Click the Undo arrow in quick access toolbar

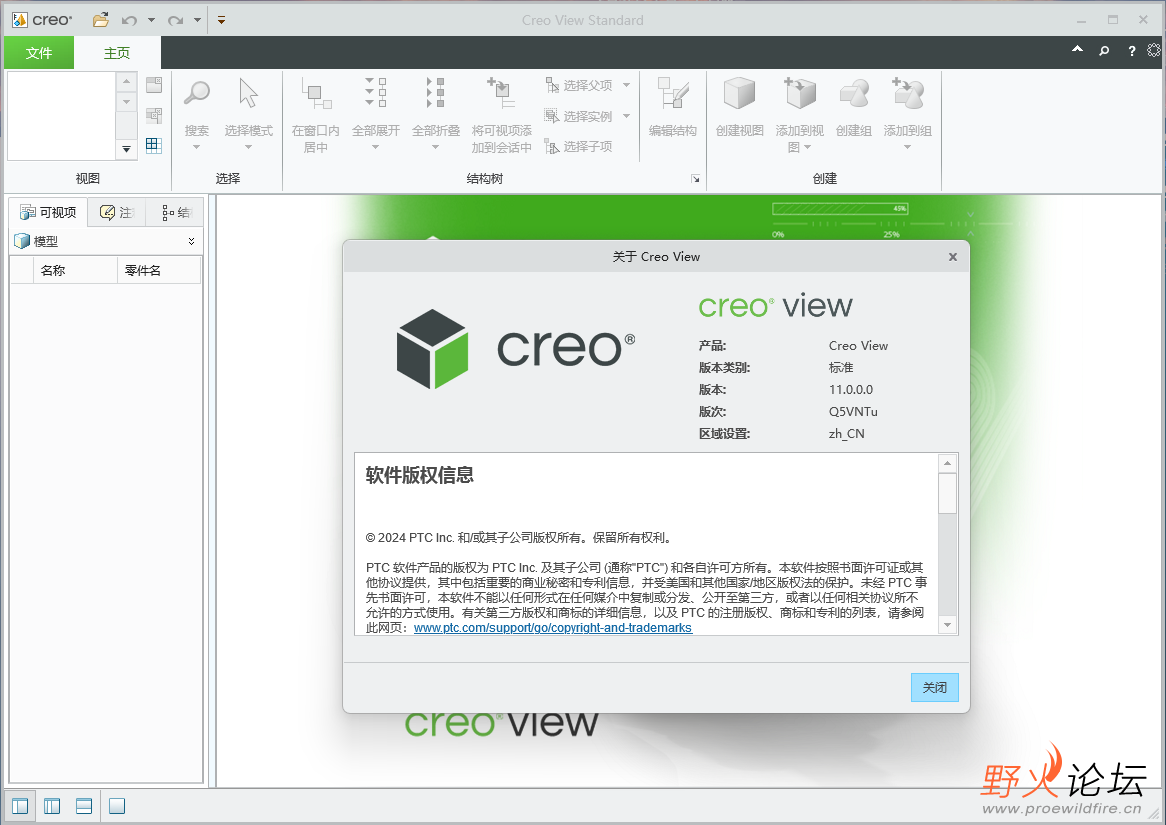point(129,20)
